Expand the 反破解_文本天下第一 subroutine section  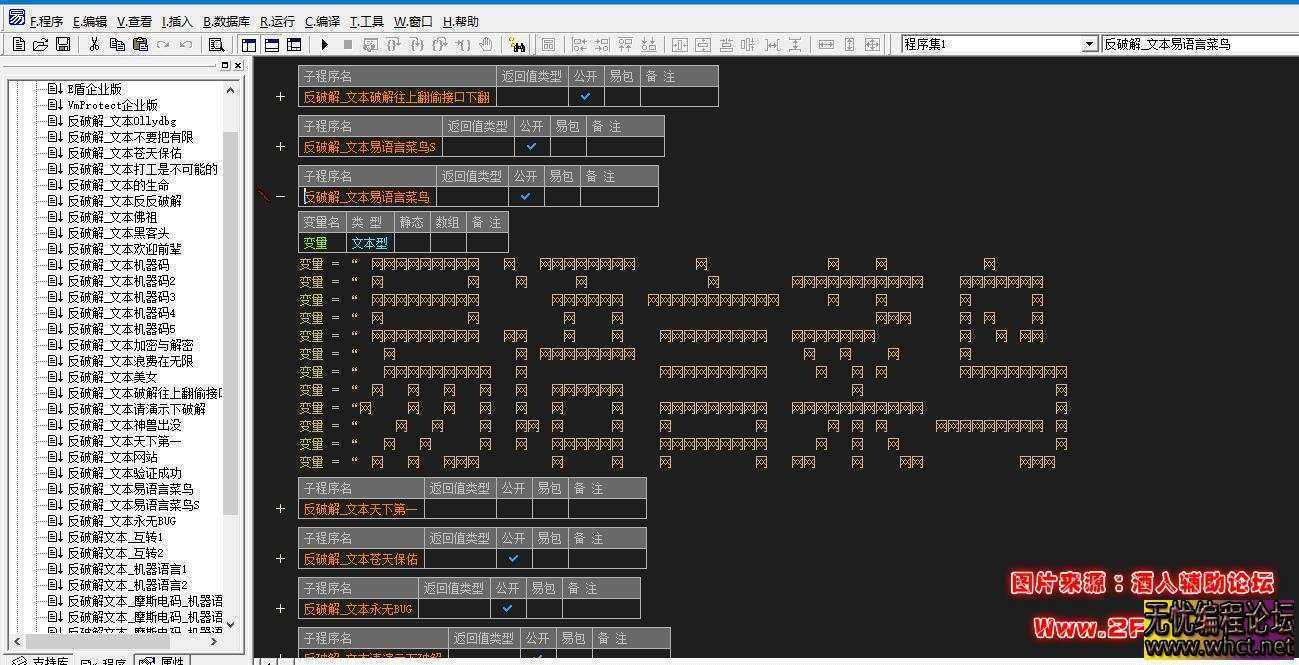click(x=280, y=508)
